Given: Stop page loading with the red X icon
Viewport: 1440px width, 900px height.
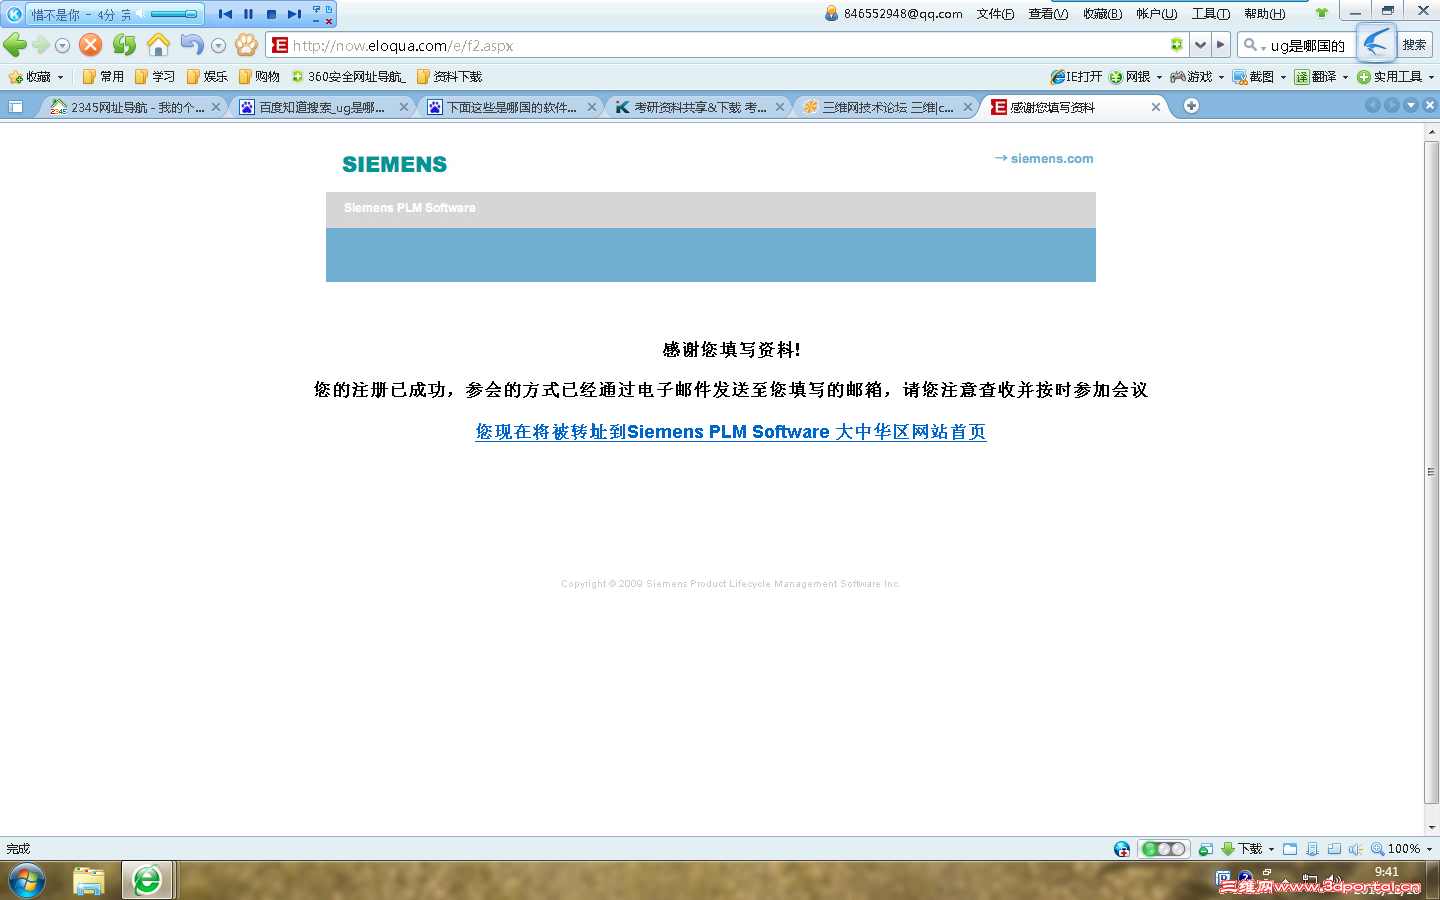Looking at the screenshot, I should [89, 45].
